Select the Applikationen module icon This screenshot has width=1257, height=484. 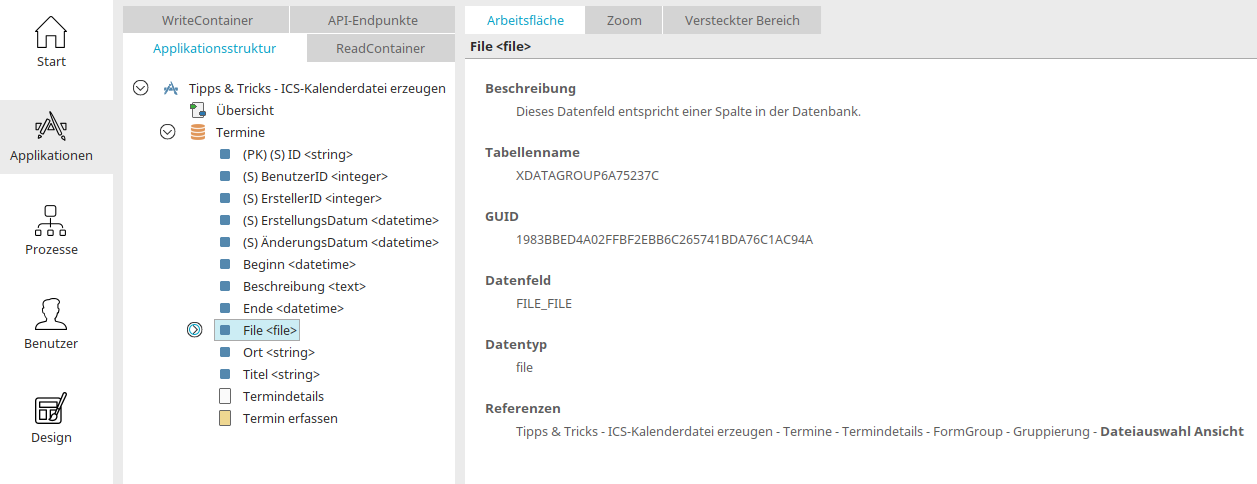[x=51, y=127]
